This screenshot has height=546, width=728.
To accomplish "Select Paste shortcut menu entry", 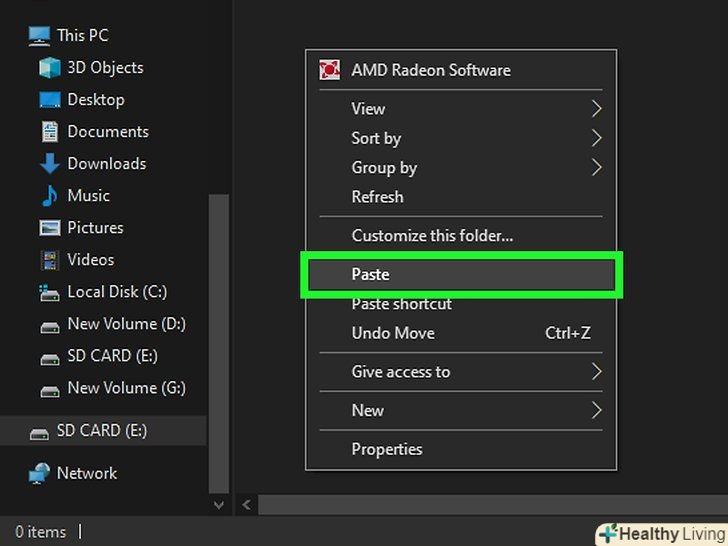I will coord(402,304).
